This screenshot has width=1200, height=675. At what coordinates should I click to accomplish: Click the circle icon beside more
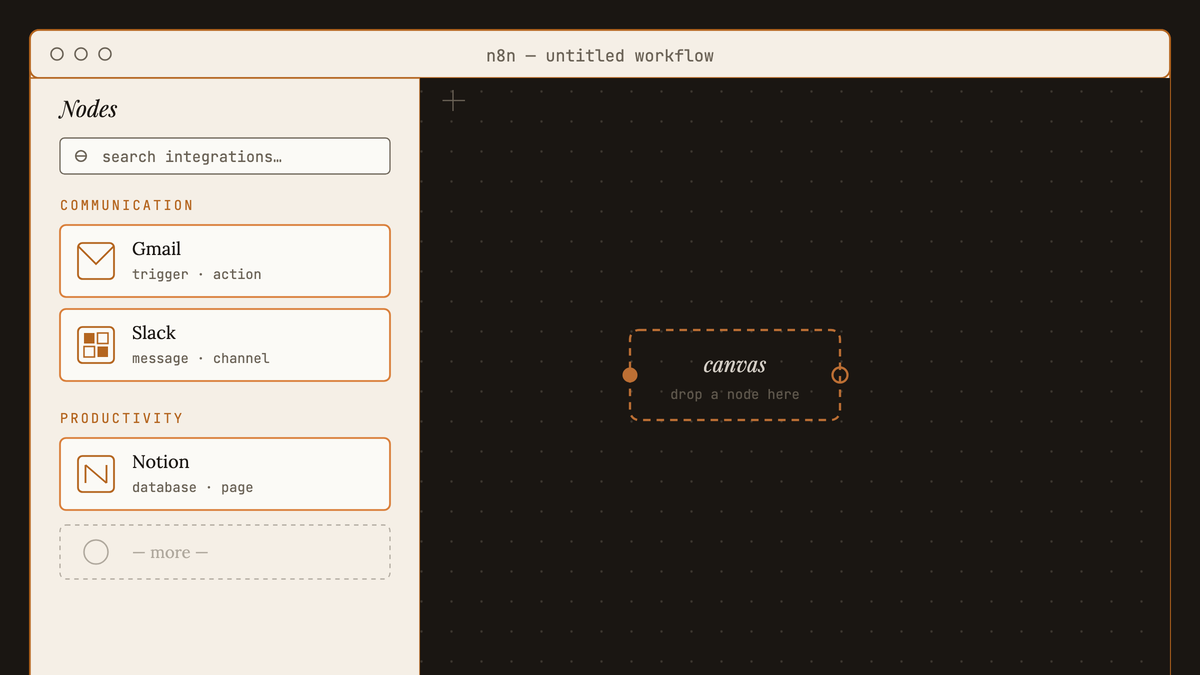pos(96,552)
